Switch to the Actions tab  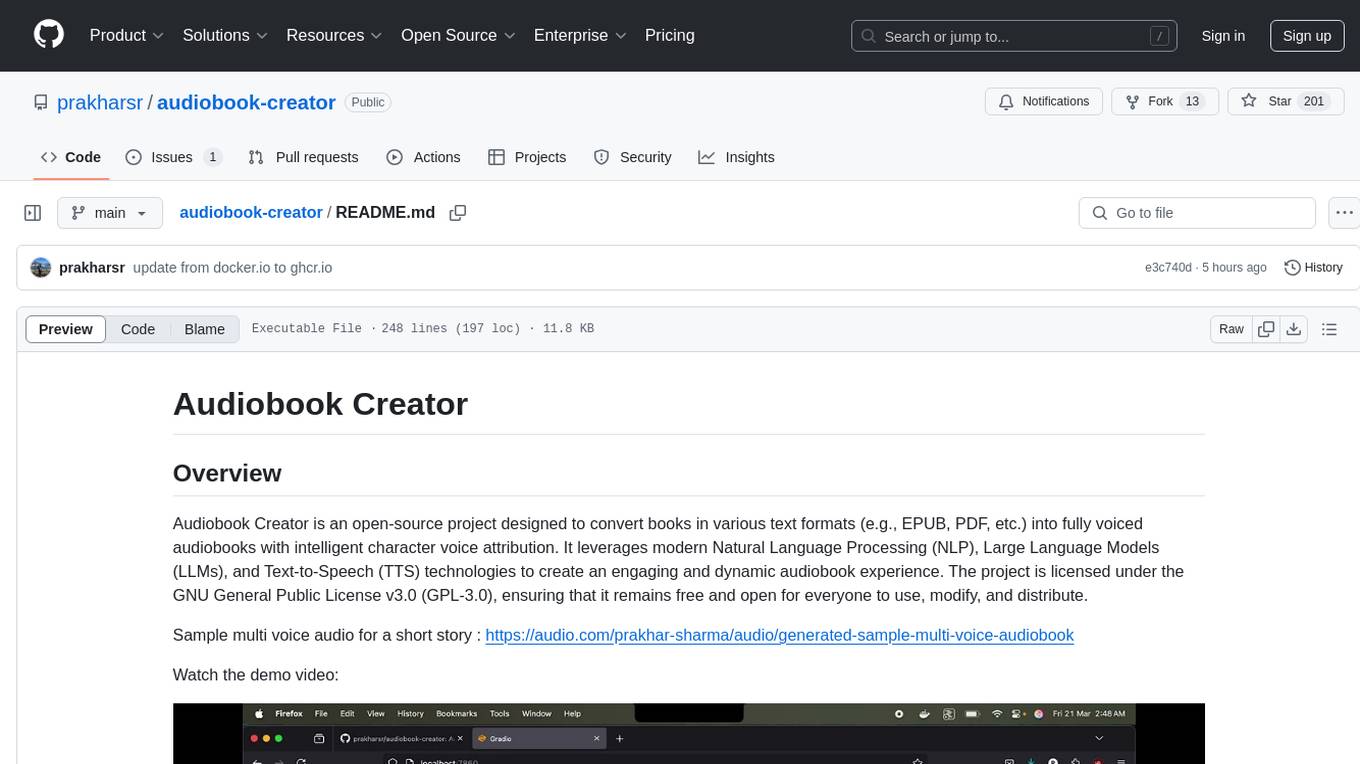423,157
